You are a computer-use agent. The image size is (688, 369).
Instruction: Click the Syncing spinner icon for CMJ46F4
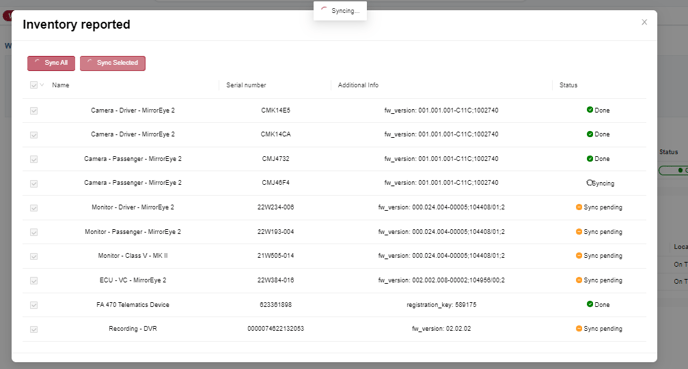click(x=590, y=183)
